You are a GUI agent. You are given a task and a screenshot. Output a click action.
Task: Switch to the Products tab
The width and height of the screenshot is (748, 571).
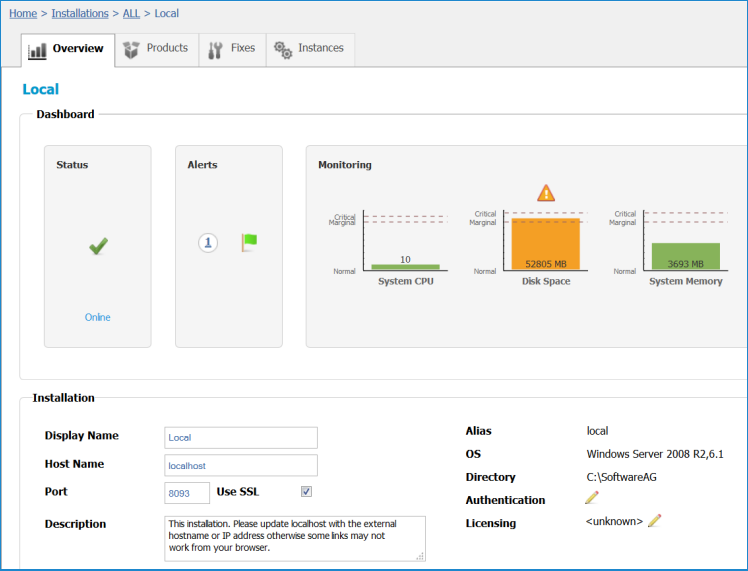[x=156, y=49]
